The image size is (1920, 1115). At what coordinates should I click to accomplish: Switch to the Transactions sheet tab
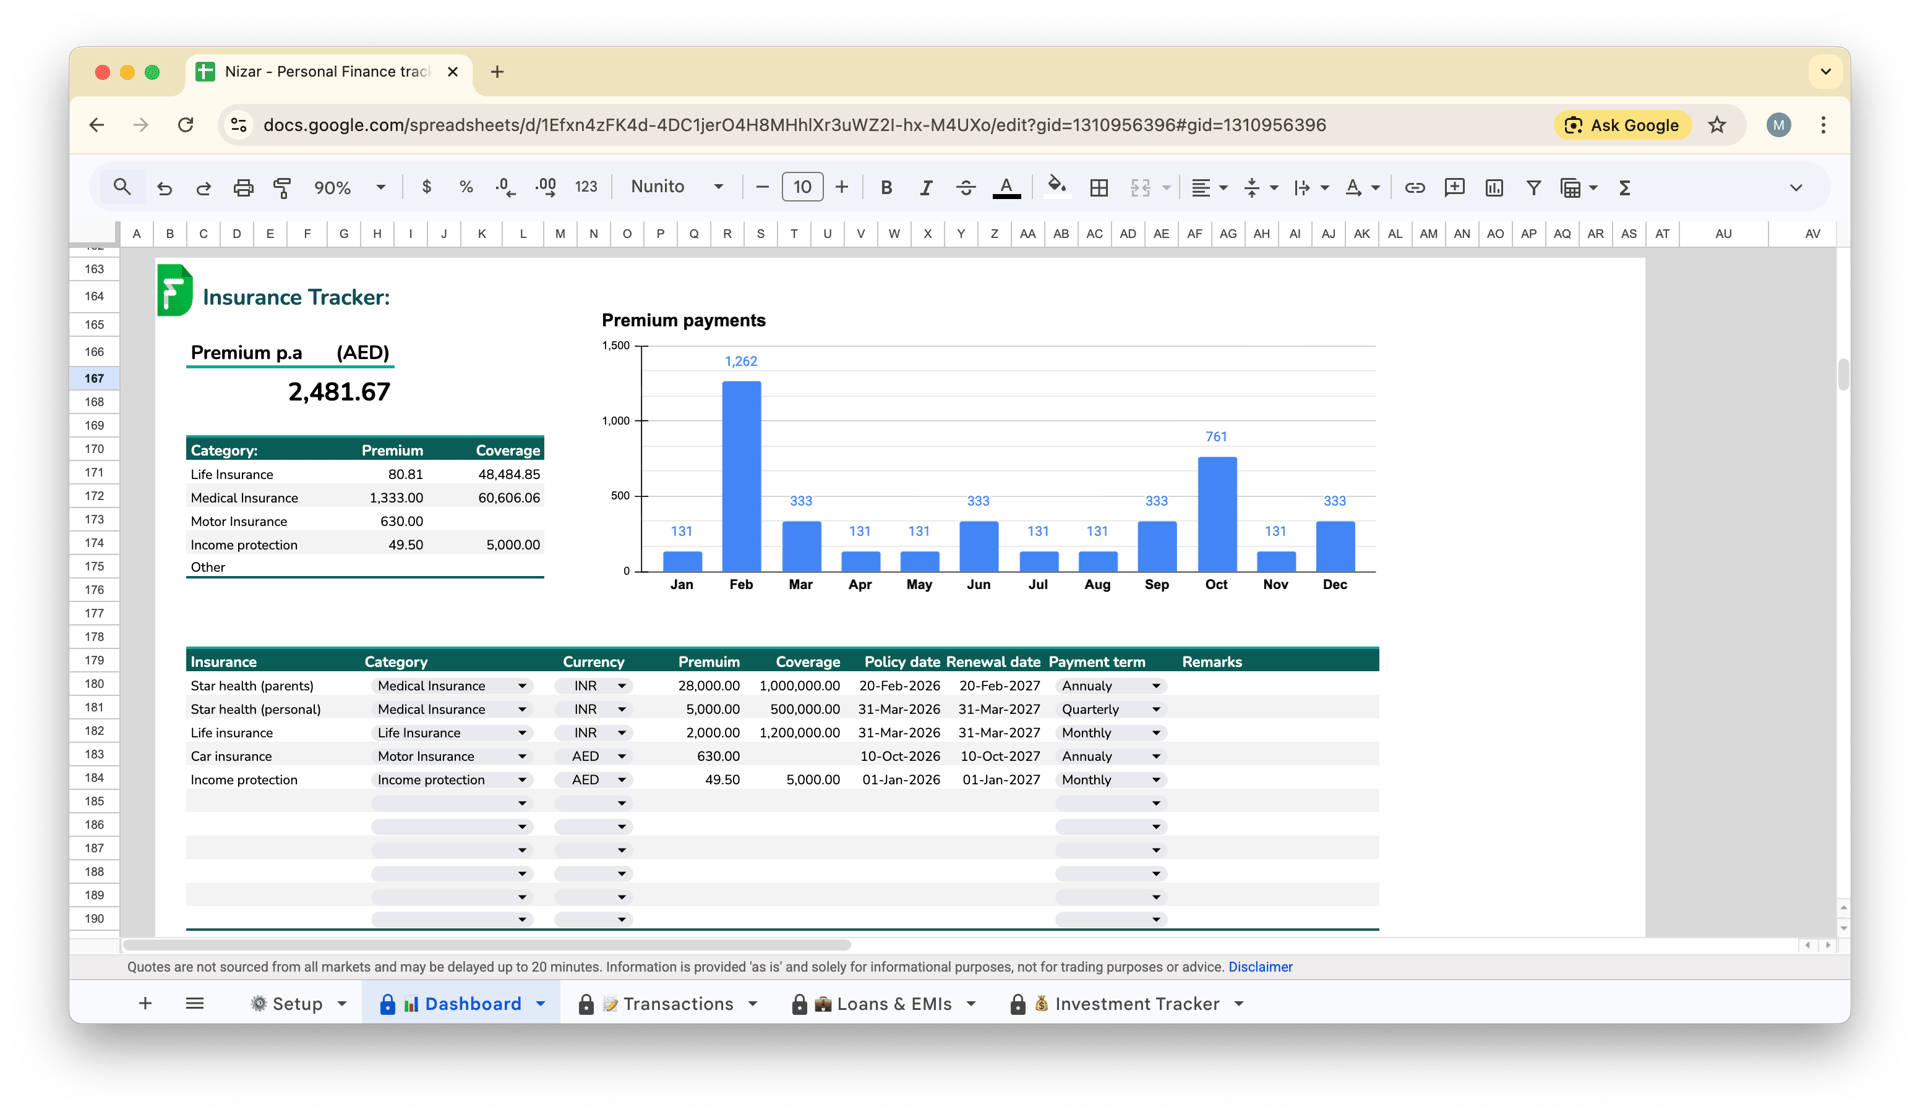point(677,1003)
